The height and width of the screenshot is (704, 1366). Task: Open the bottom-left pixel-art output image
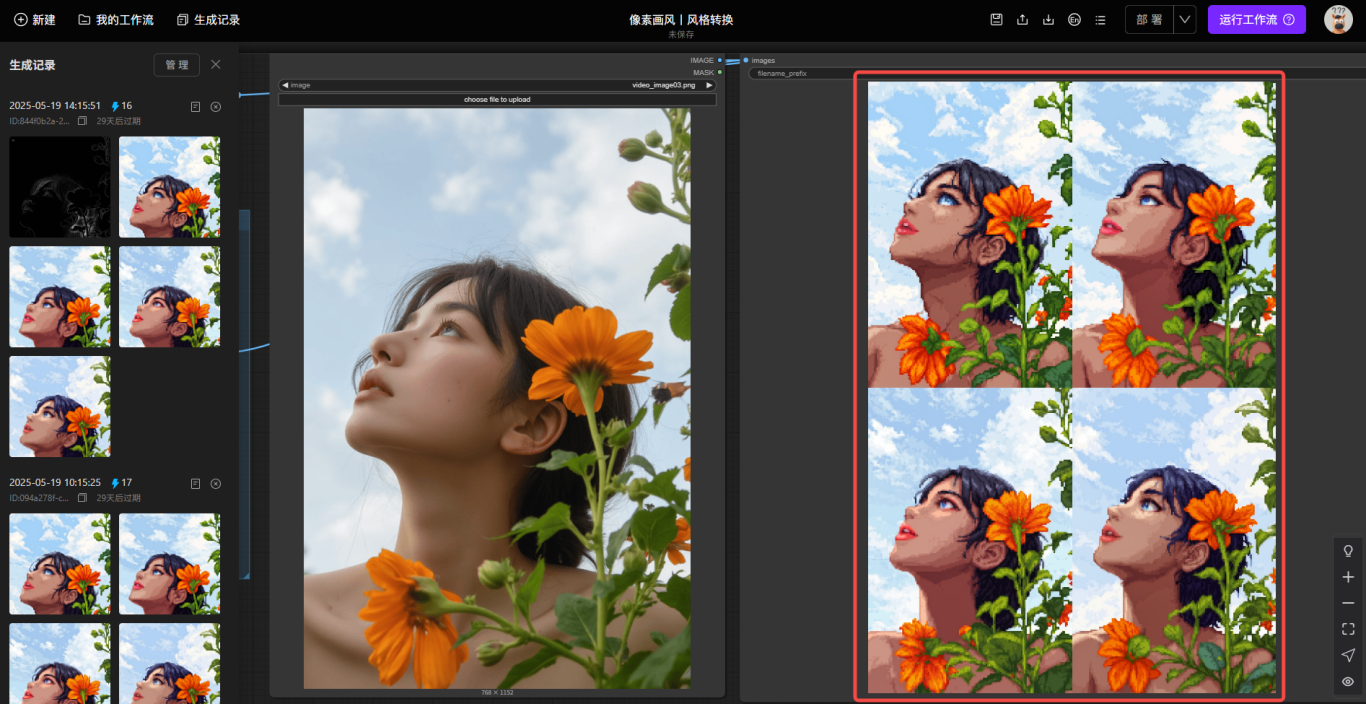969,541
